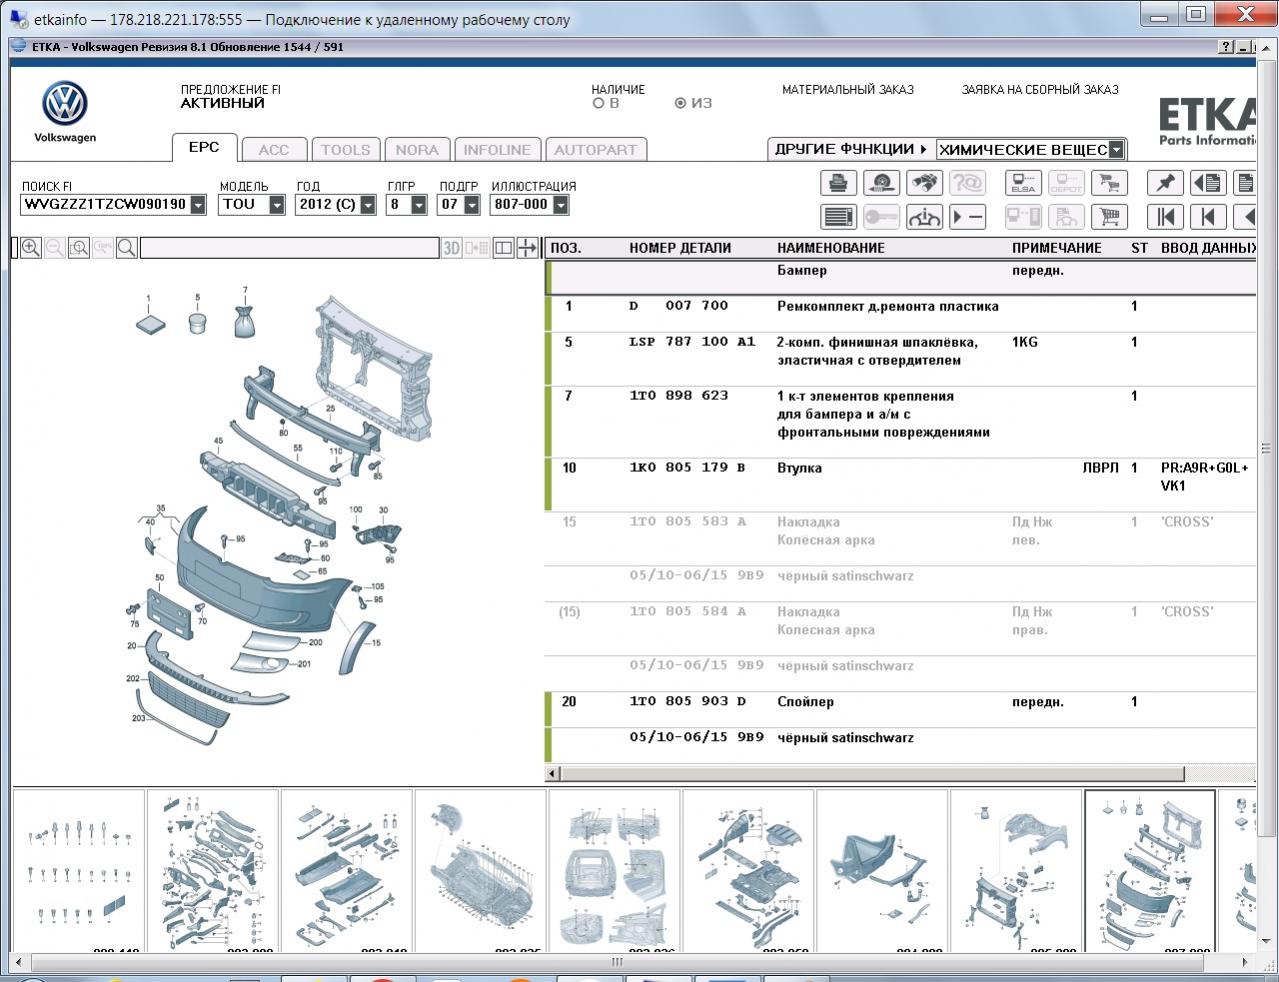The image size is (1279, 982).
Task: Launch the ELSA link button
Action: coord(1023,183)
